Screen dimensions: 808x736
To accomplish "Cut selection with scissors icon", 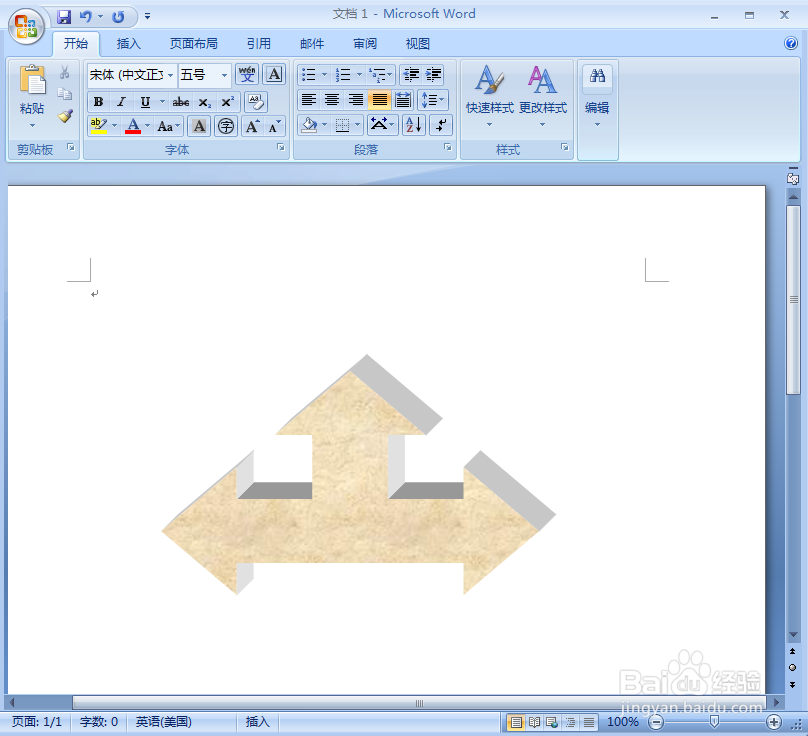I will [x=65, y=72].
